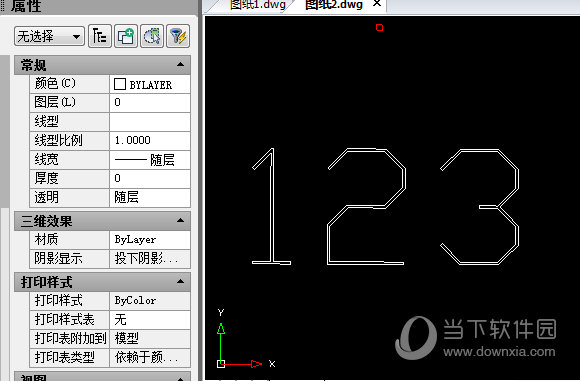Image resolution: width=580 pixels, height=381 pixels.
Task: Click the 图层 value field showing 0
Action: click(x=150, y=102)
